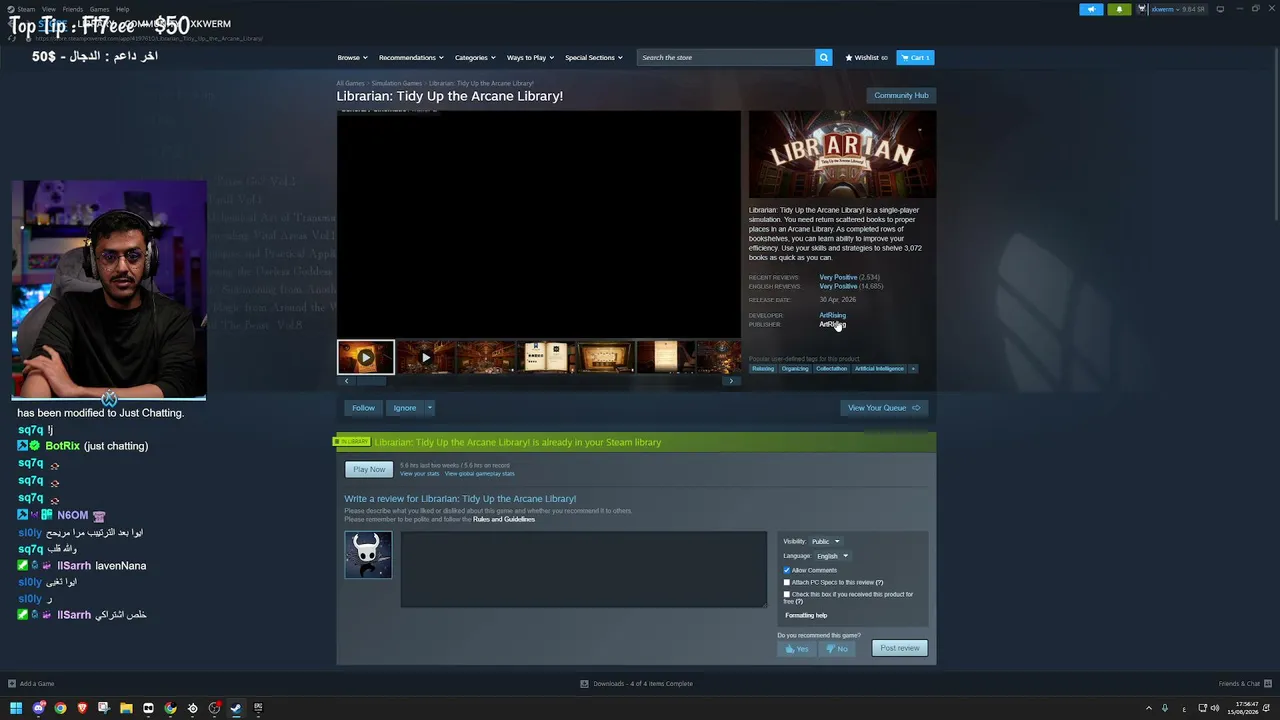Open the Help menu
Image resolution: width=1280 pixels, height=720 pixels.
point(122,9)
